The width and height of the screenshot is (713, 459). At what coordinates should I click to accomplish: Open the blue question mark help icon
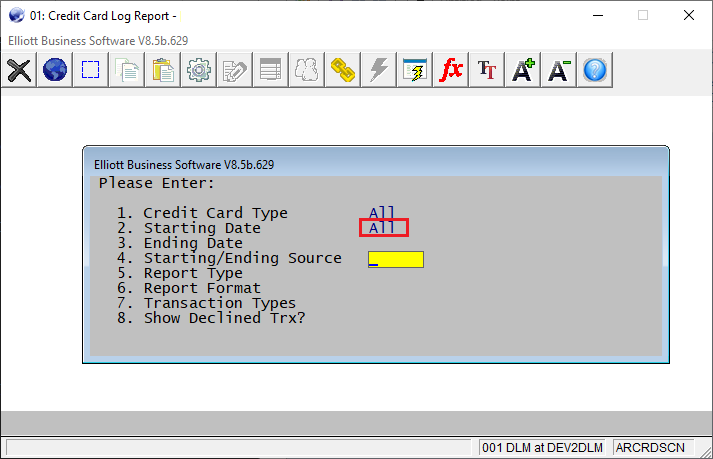tap(595, 70)
